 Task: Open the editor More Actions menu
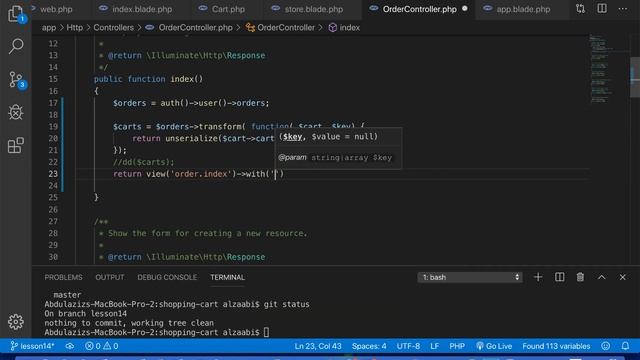click(x=622, y=9)
